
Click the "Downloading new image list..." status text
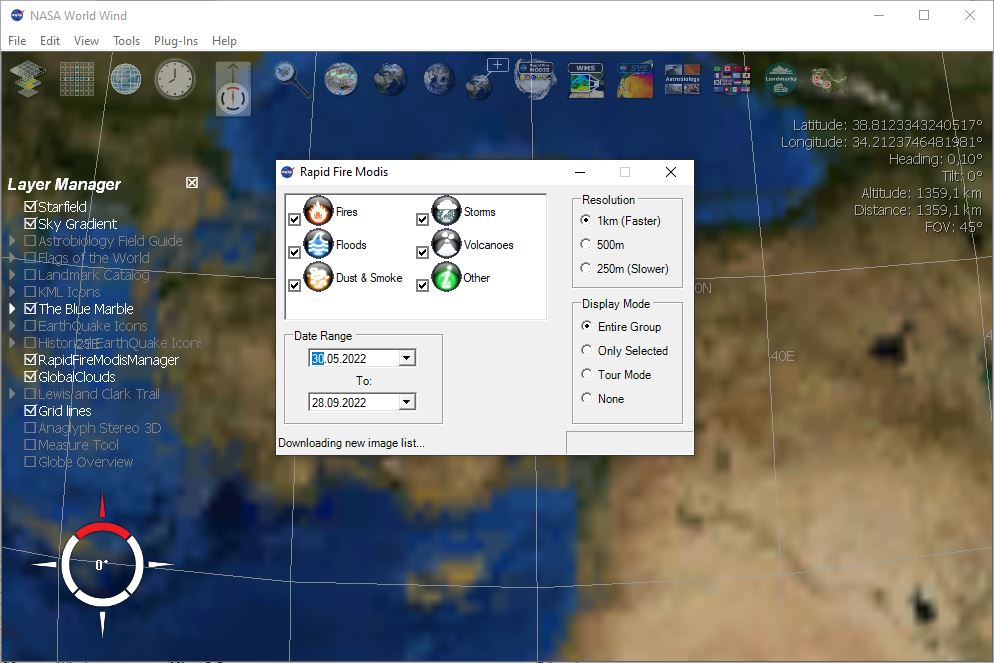tap(351, 443)
